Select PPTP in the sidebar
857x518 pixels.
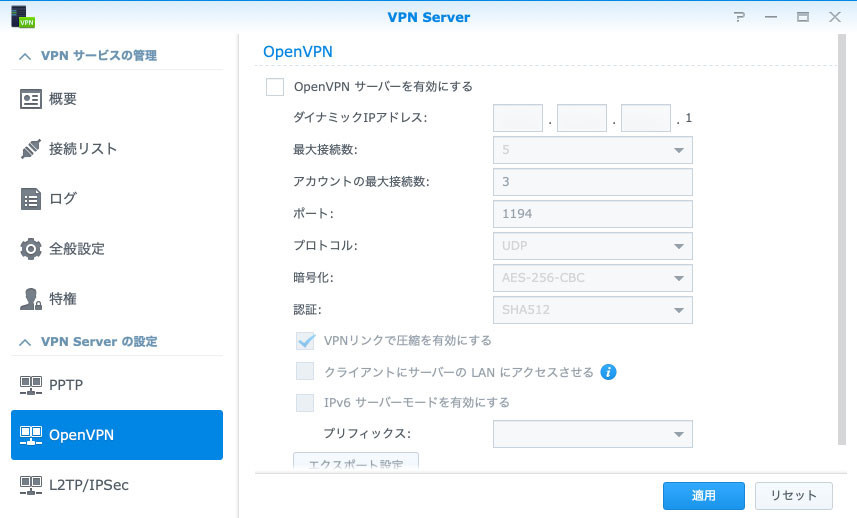click(117, 385)
